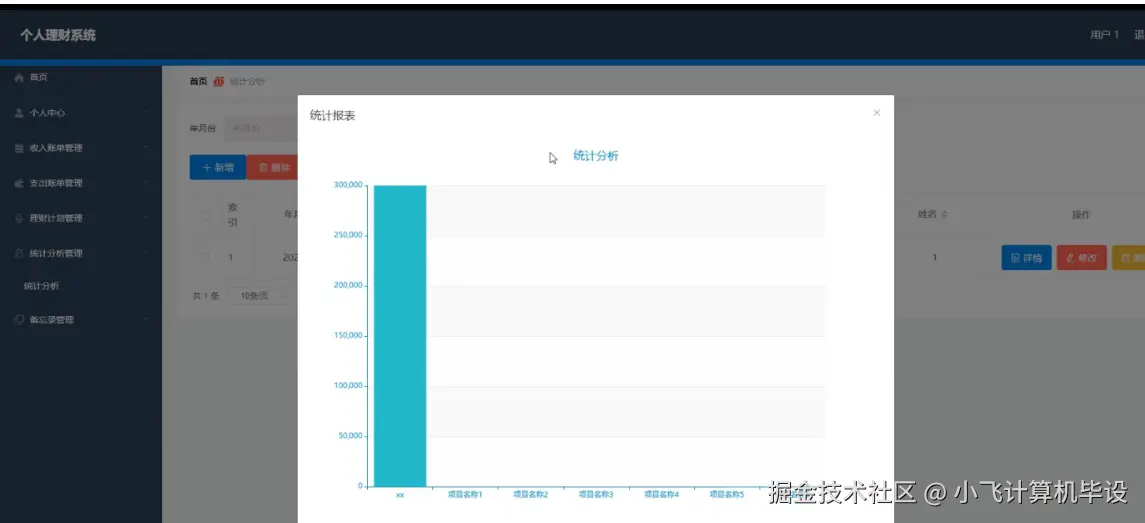Close the 统计报表 dialog with the X
The height and width of the screenshot is (523, 1145).
tap(876, 112)
